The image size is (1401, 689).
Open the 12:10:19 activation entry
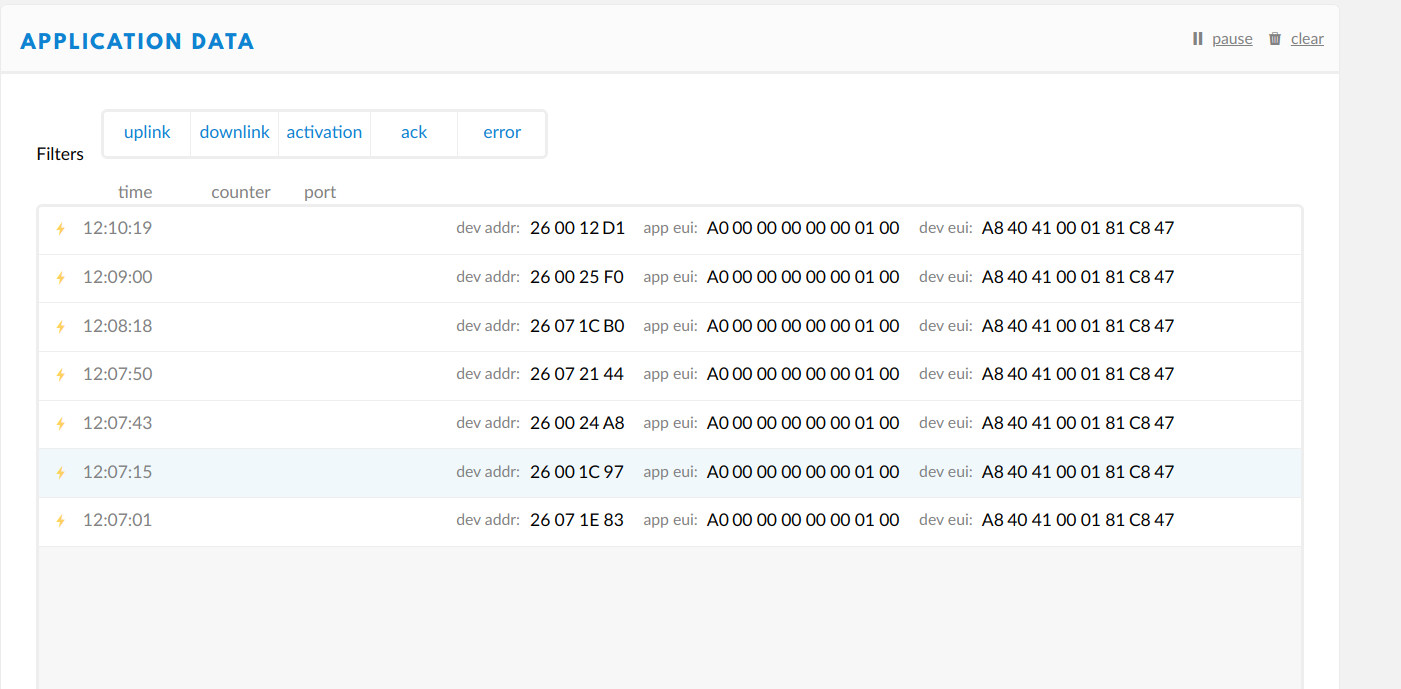point(670,230)
